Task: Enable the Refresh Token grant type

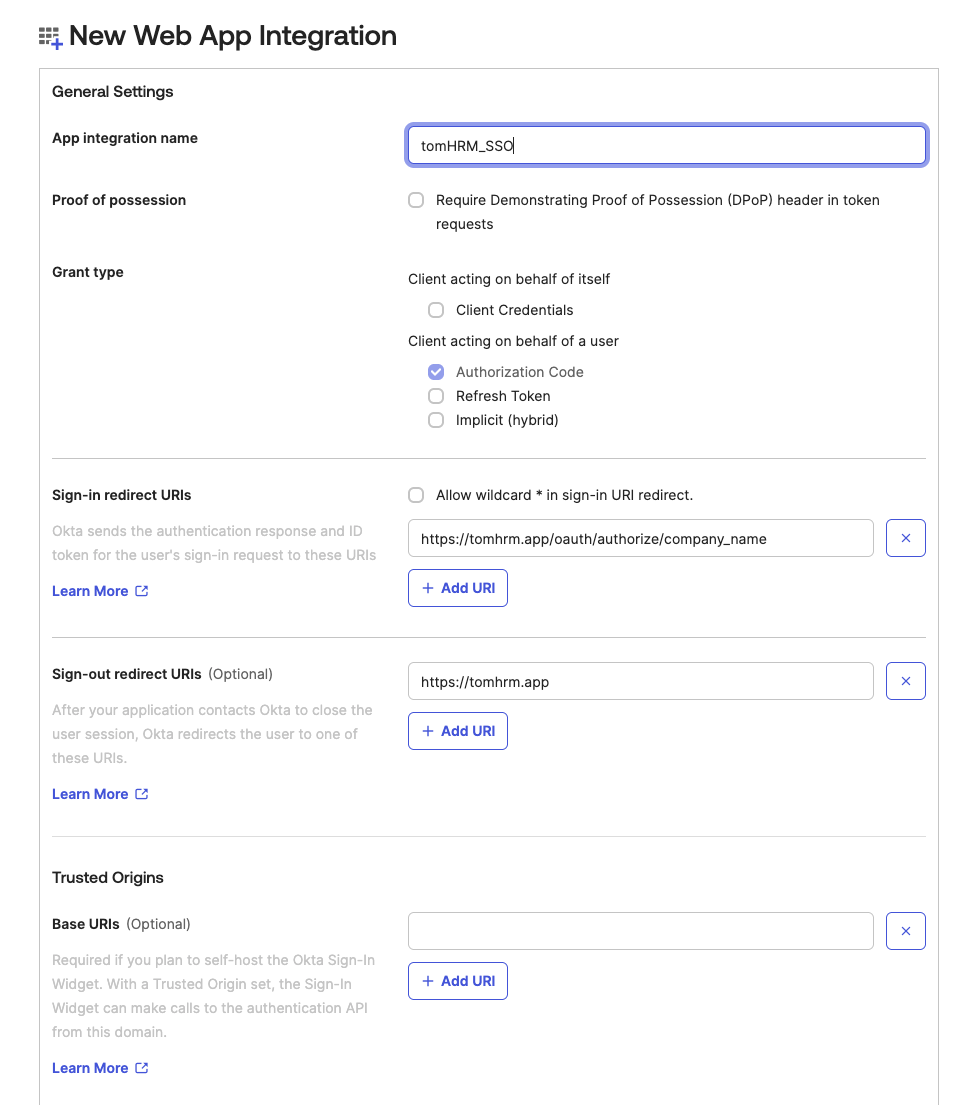Action: click(x=436, y=396)
